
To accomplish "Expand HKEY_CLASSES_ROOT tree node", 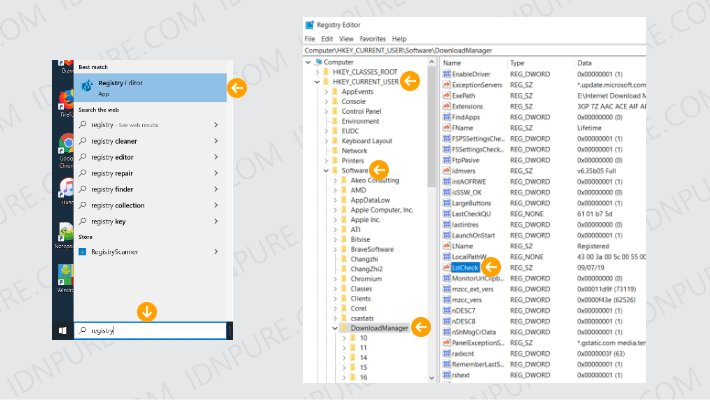I will [317, 72].
